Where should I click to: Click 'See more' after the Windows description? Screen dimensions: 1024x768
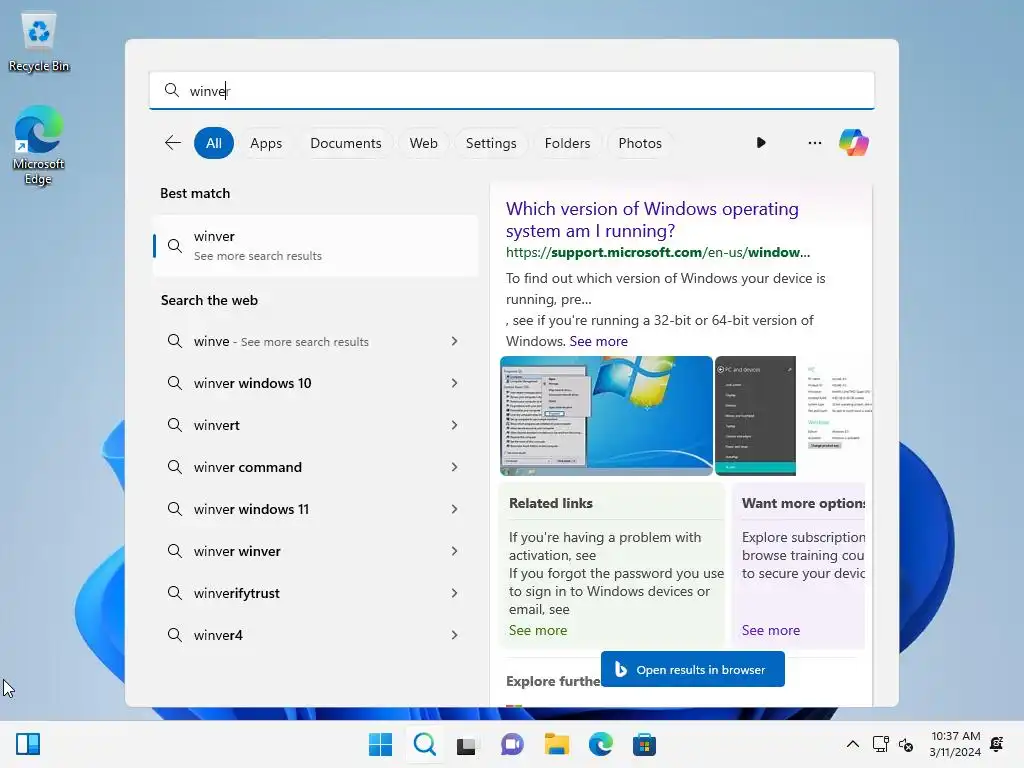click(598, 341)
